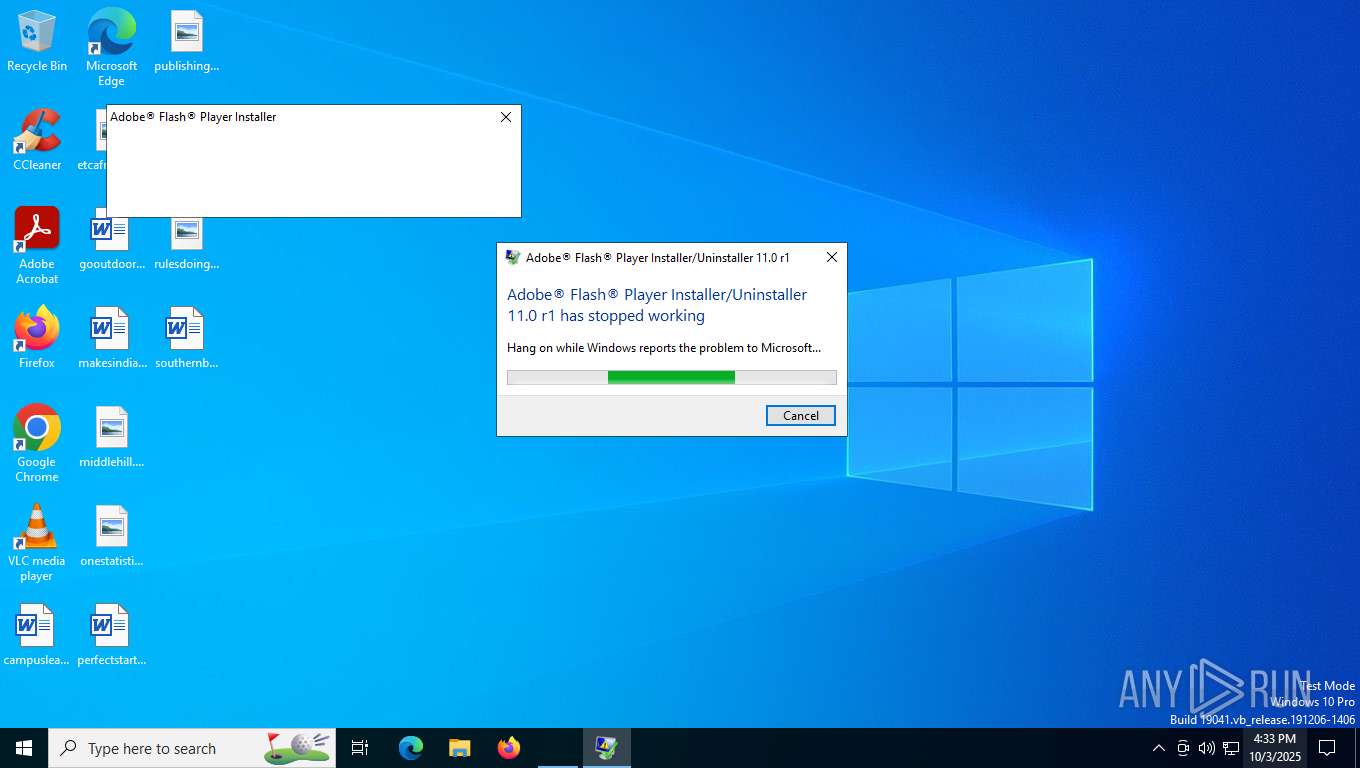The width and height of the screenshot is (1360, 768).
Task: Open Edge from the taskbar
Action: pyautogui.click(x=411, y=748)
